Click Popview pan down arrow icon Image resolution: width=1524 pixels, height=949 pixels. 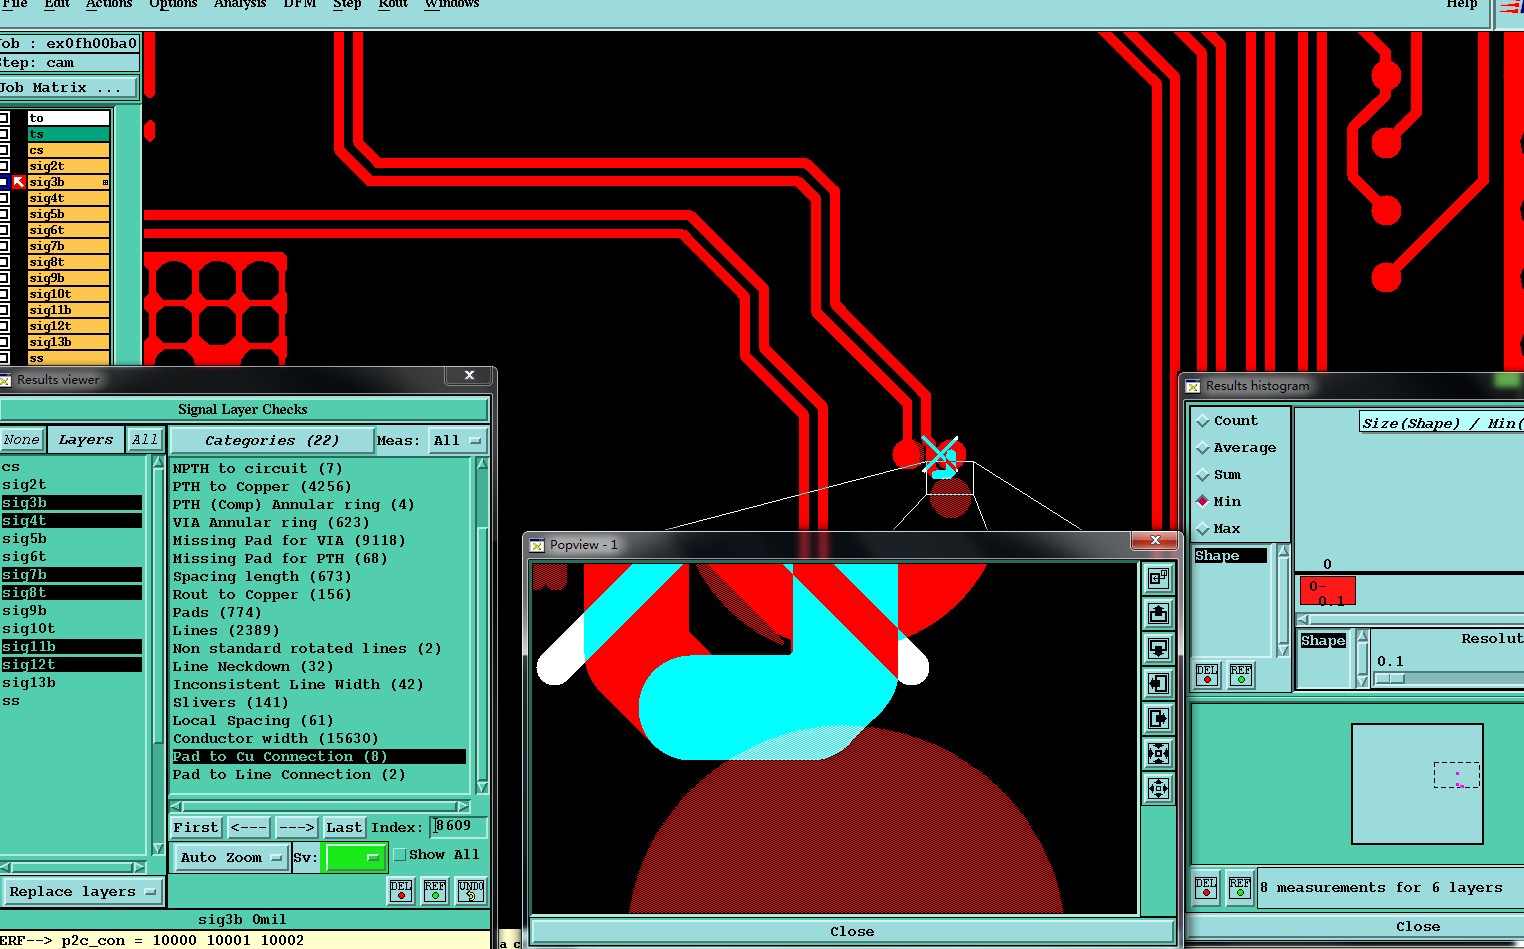coord(1158,648)
